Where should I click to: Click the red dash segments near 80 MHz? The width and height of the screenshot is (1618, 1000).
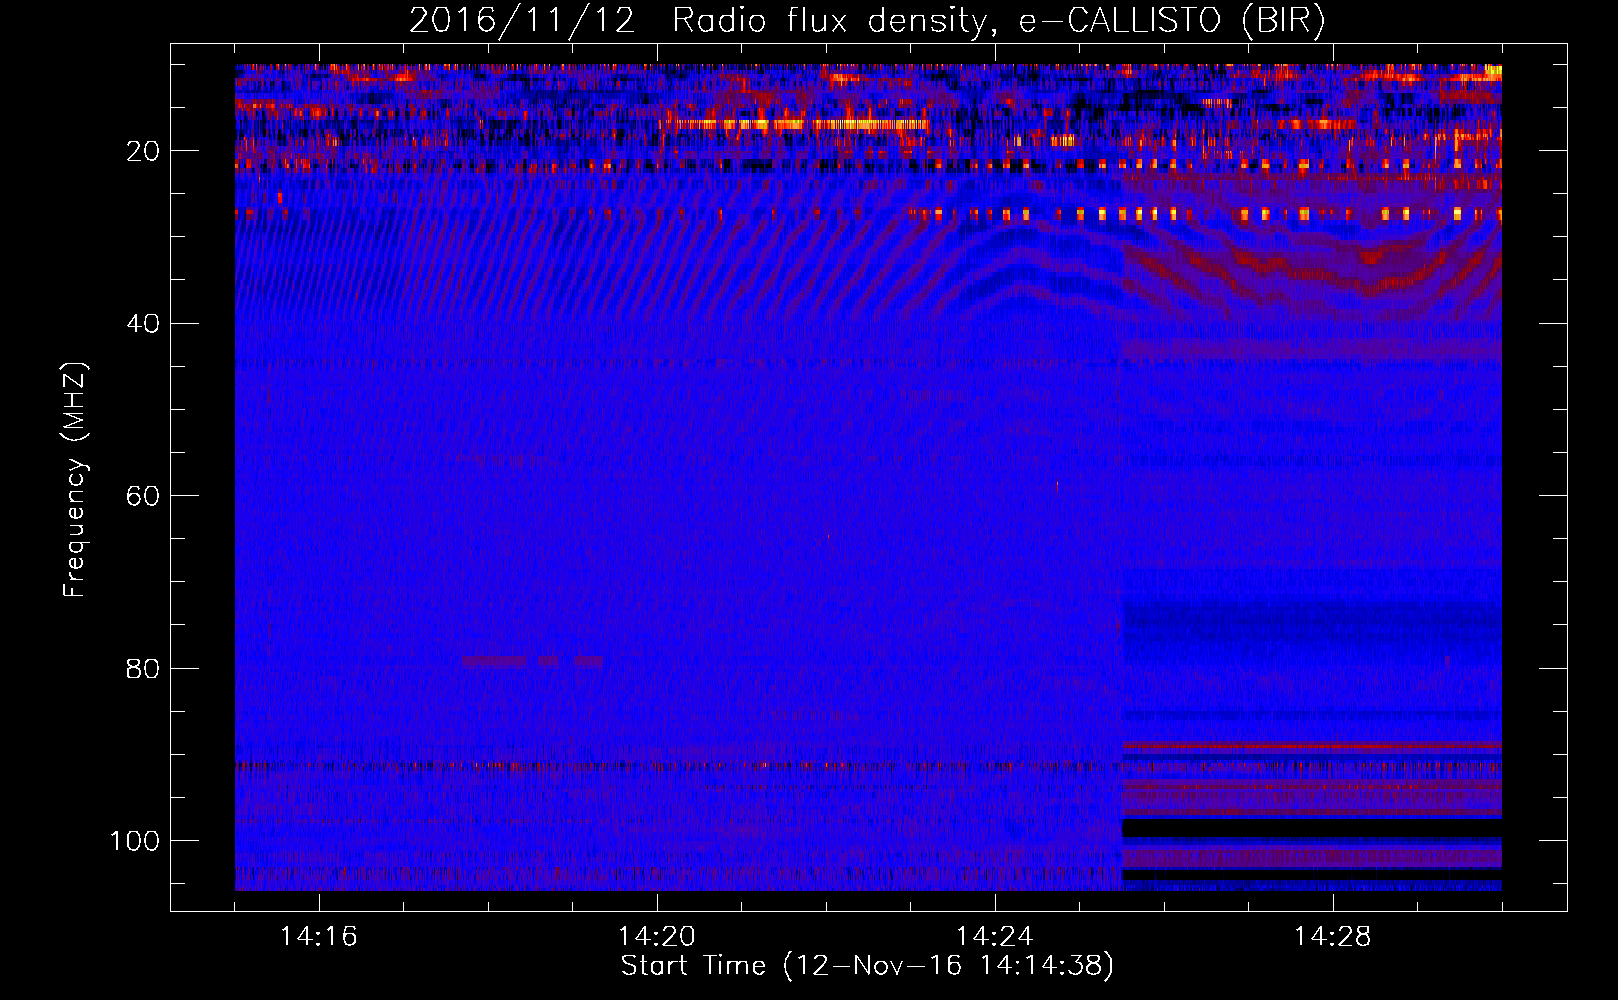click(533, 661)
